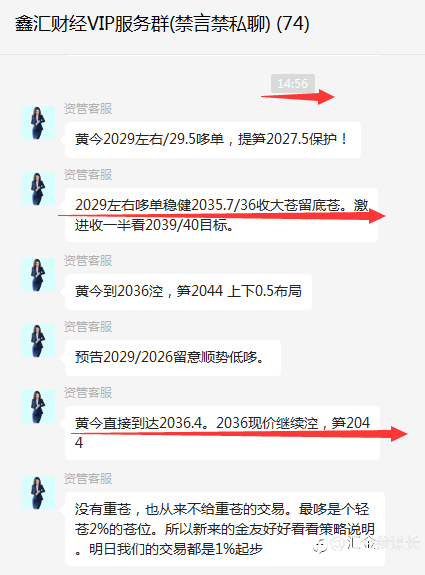
Task: Click the 资管客服 name above the 2035.7/36 message
Action: 88,175
